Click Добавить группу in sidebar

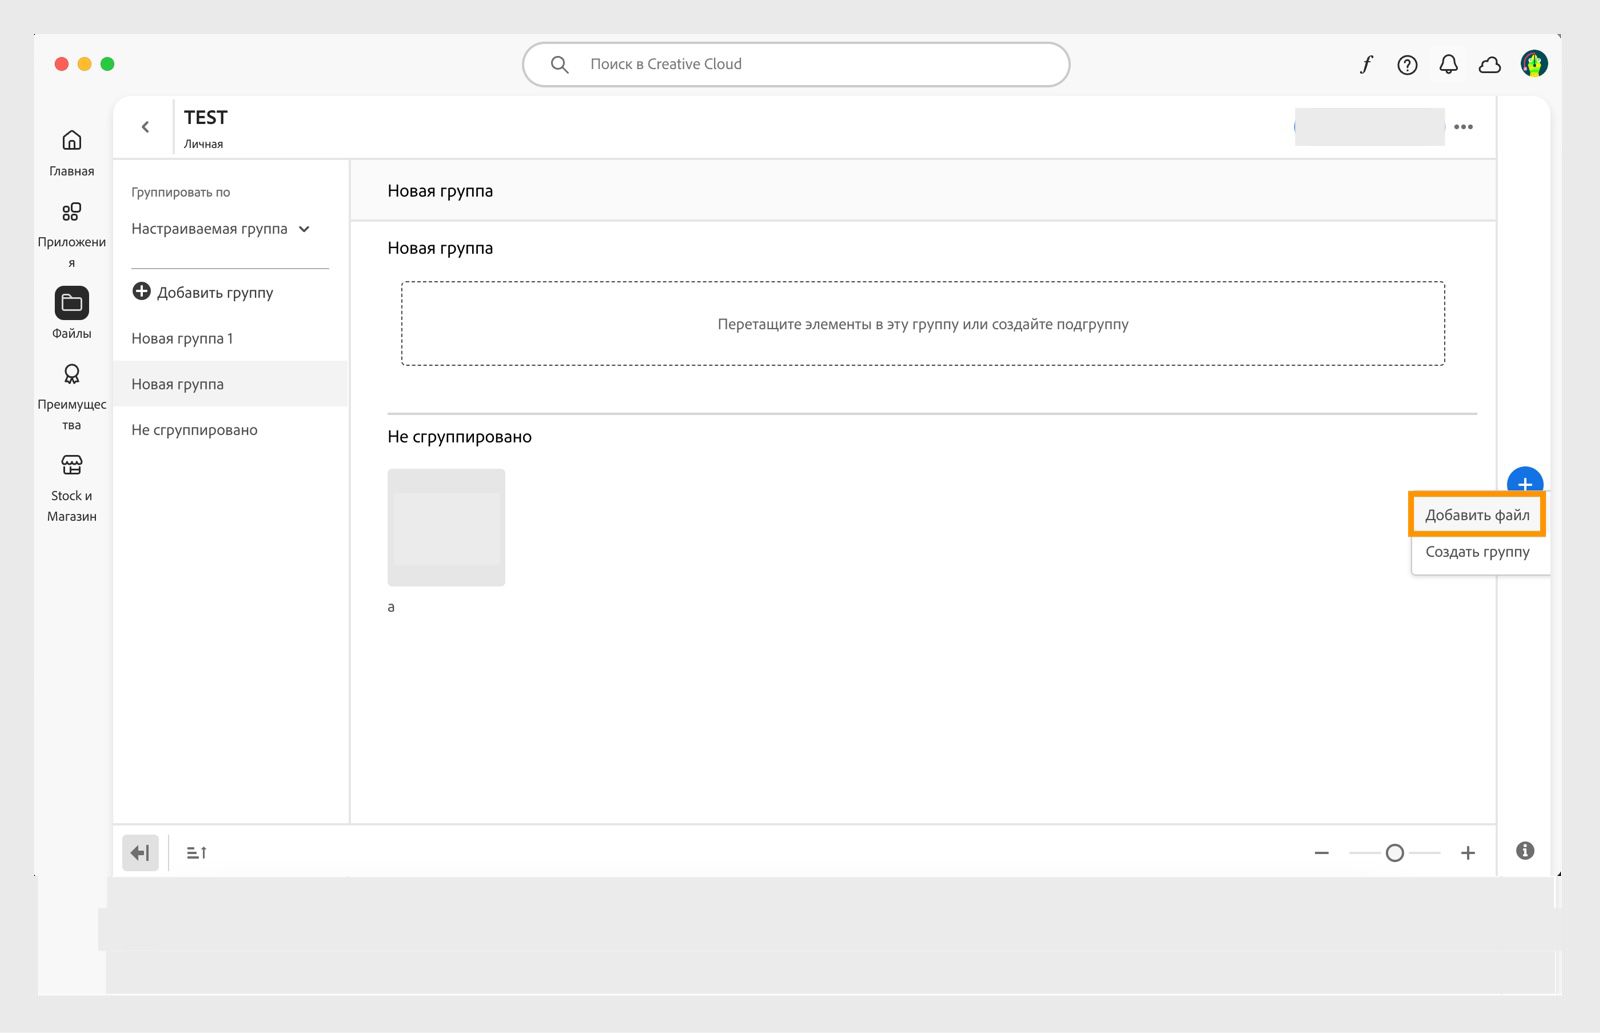pos(203,292)
